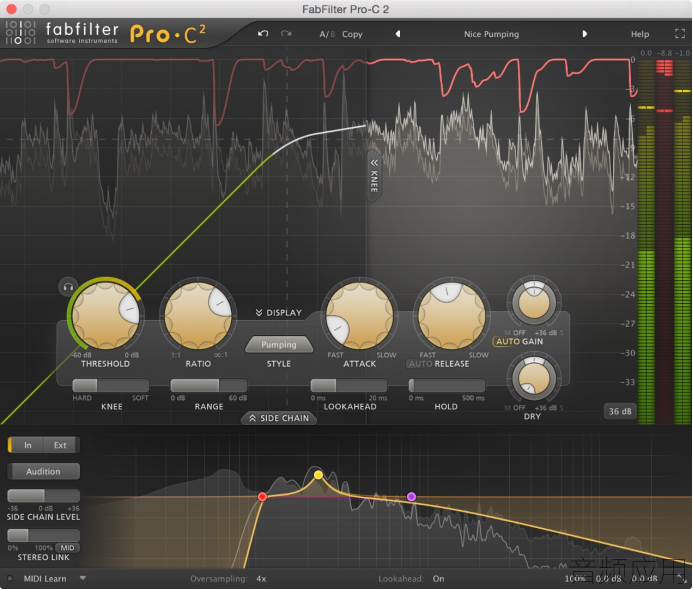Click the Knee slider

click(x=110, y=385)
